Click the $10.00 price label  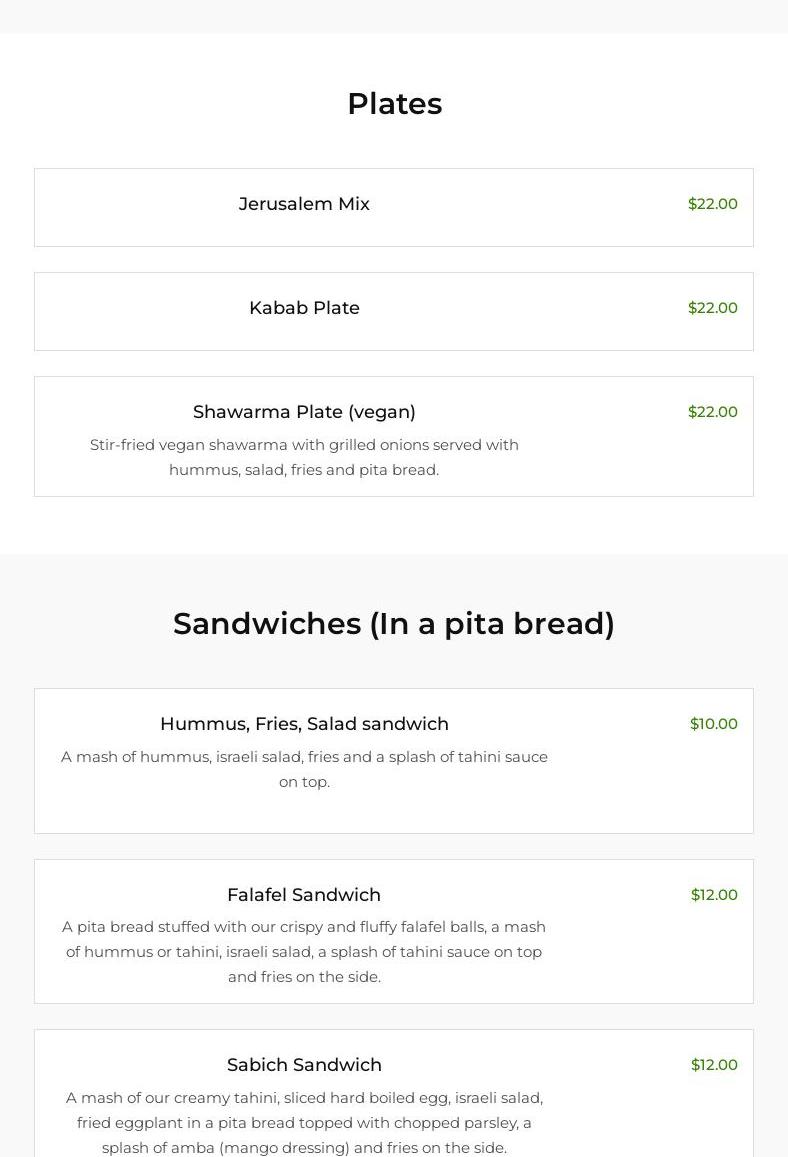[x=713, y=724]
